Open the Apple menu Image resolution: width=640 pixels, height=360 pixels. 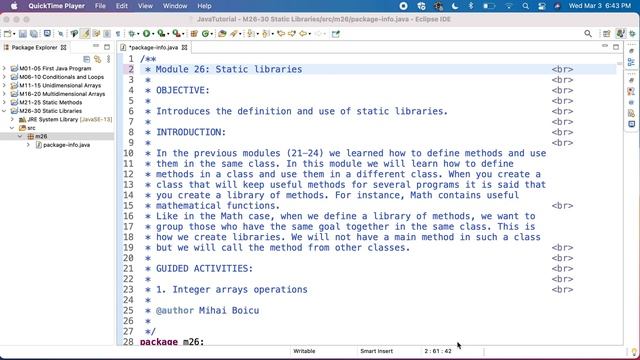[x=14, y=6]
